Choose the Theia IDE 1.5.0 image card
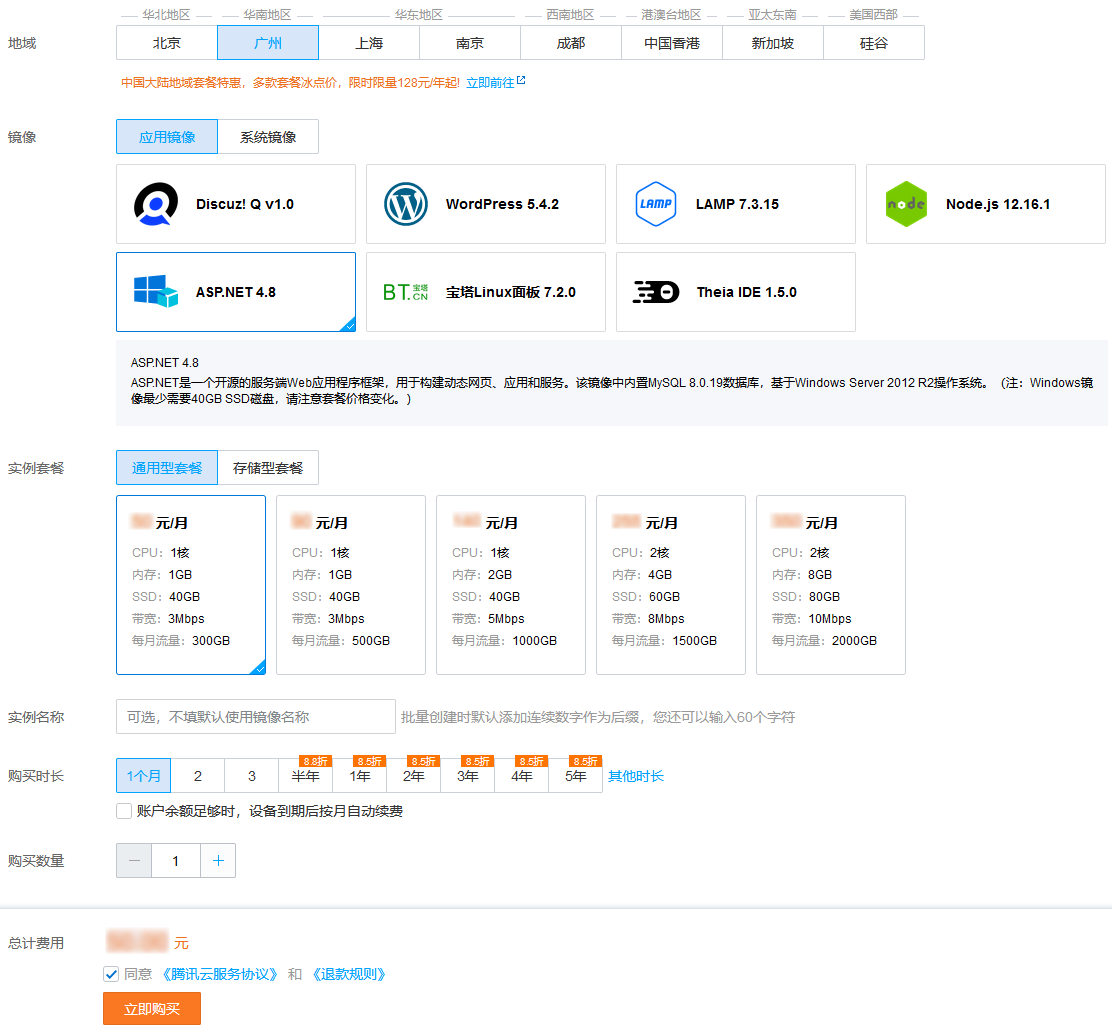 [x=736, y=291]
